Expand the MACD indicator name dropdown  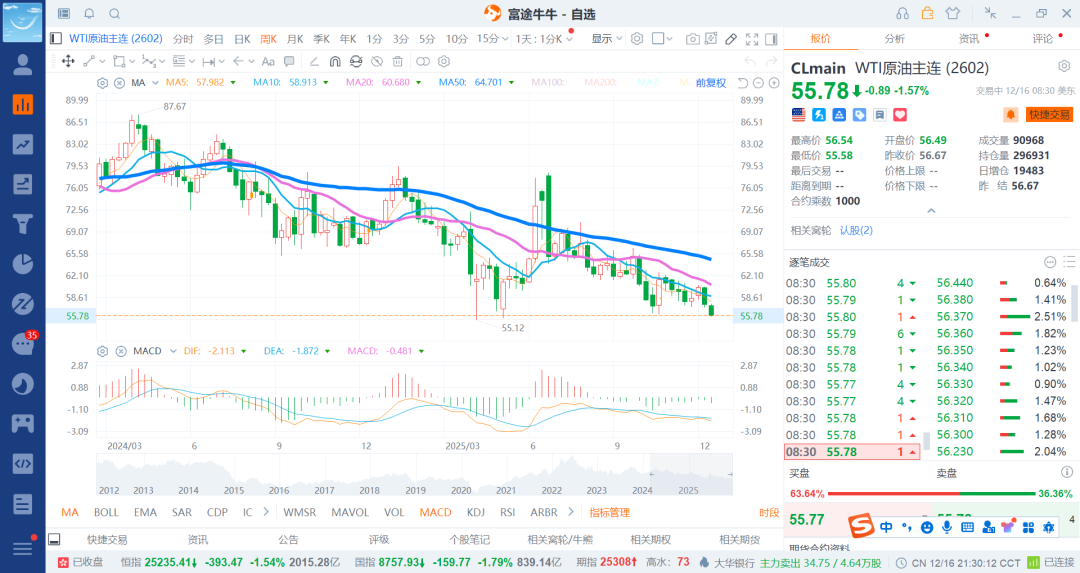173,351
